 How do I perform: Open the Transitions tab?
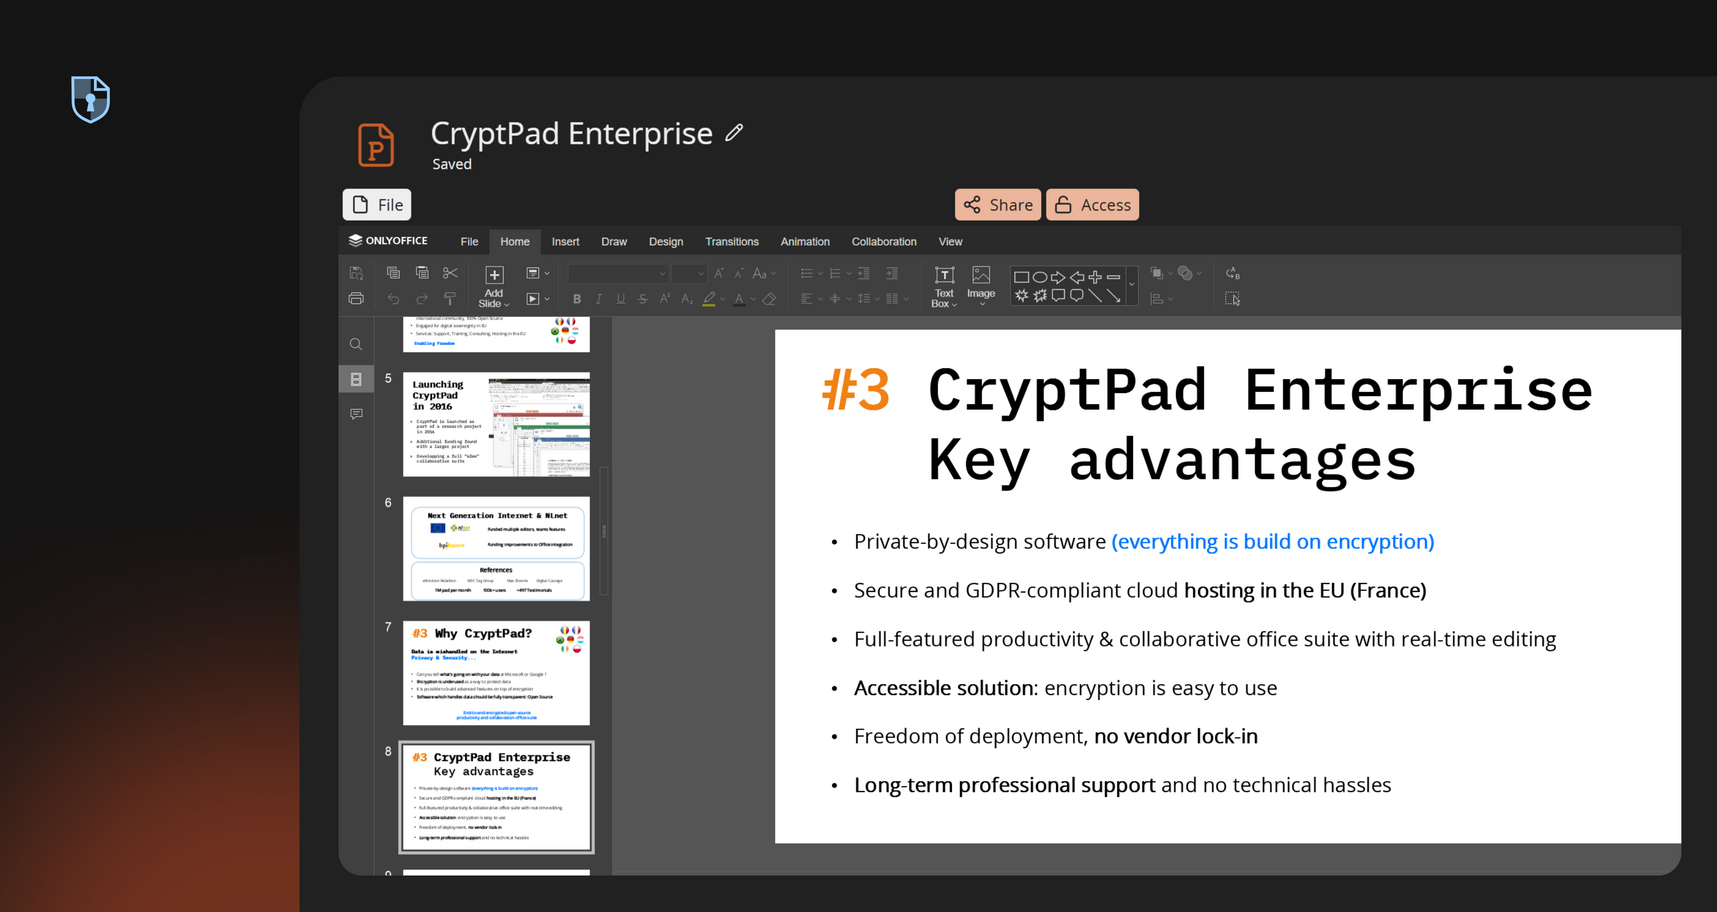731,242
